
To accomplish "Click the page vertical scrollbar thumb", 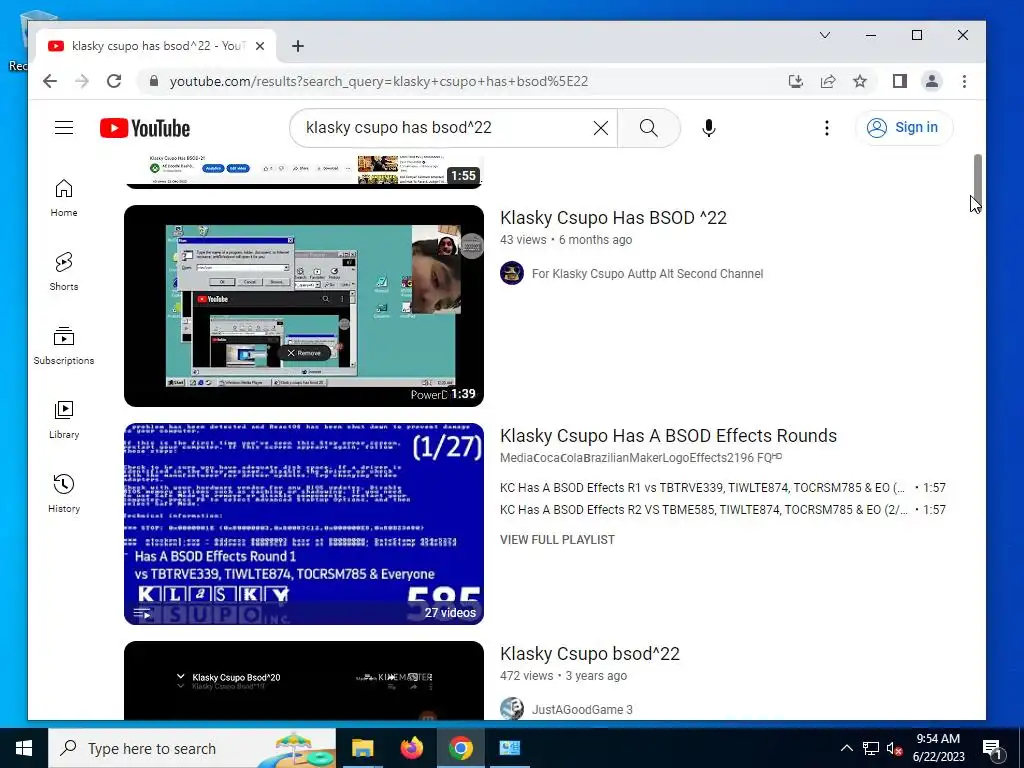I will click(978, 184).
